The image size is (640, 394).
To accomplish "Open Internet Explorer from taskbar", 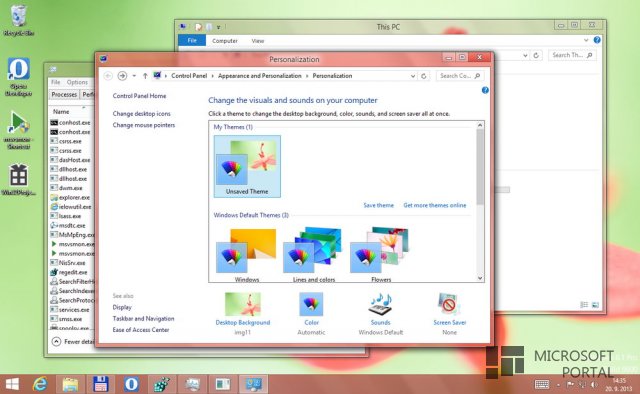I will click(40, 384).
